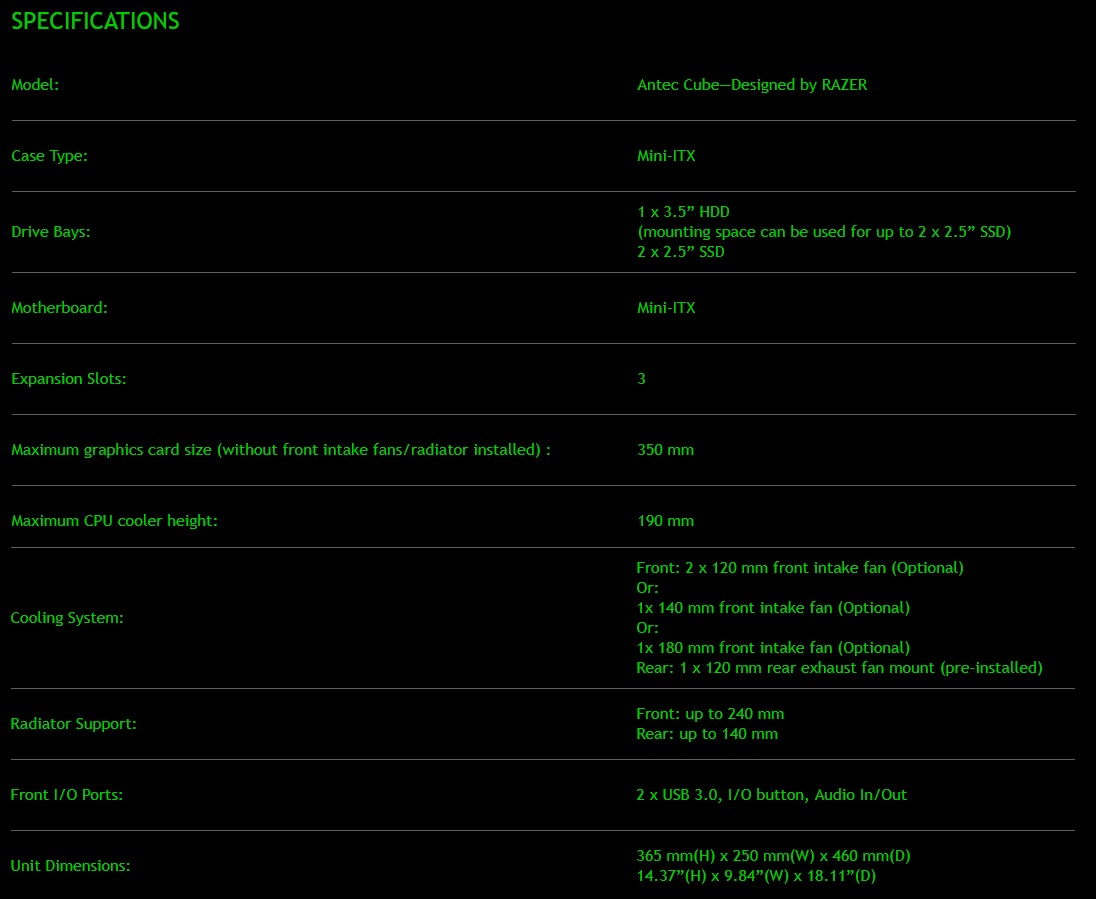Click the "Model:" row label
1096x899 pixels.
[x=35, y=85]
